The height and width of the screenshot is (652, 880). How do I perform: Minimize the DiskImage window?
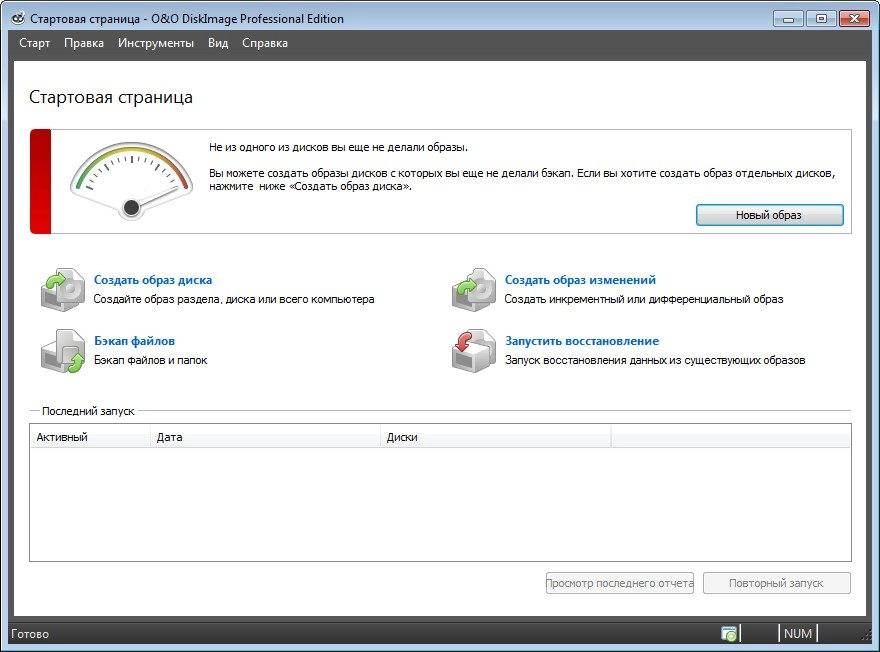[788, 19]
